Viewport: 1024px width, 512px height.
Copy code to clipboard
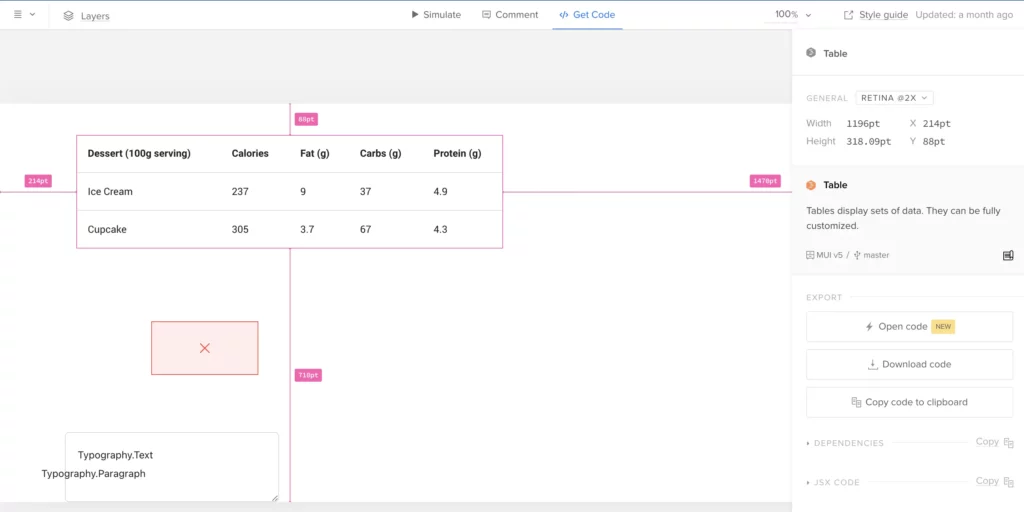909,402
